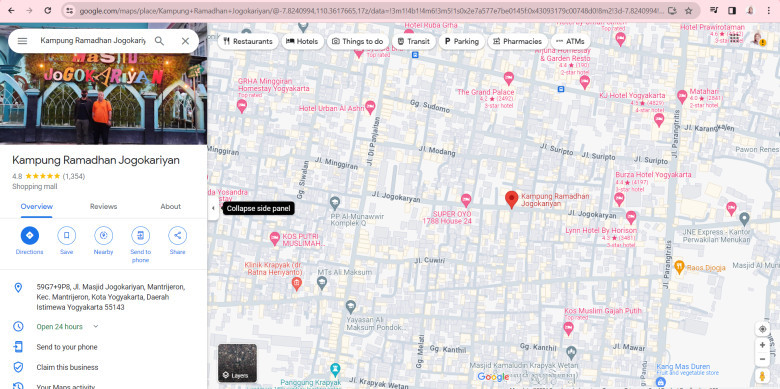Open Chrome three-dot menu
780x389 pixels.
tap(768, 10)
